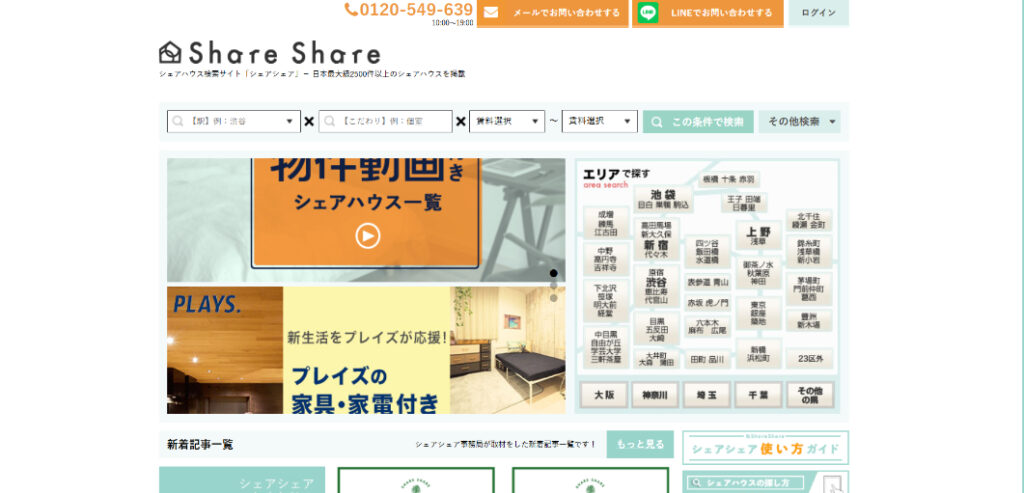The width and height of the screenshot is (1024, 493).
Task: Open the minimum rent dropdown
Action: (x=506, y=121)
